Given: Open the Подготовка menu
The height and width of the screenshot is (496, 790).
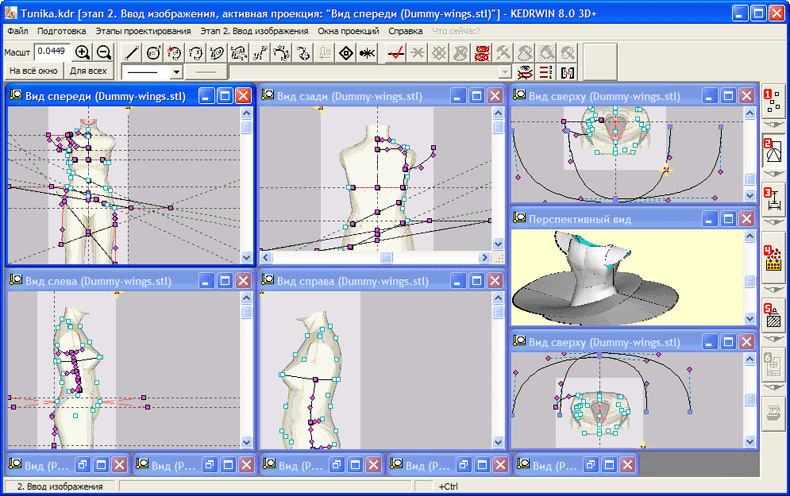Looking at the screenshot, I should pos(60,31).
